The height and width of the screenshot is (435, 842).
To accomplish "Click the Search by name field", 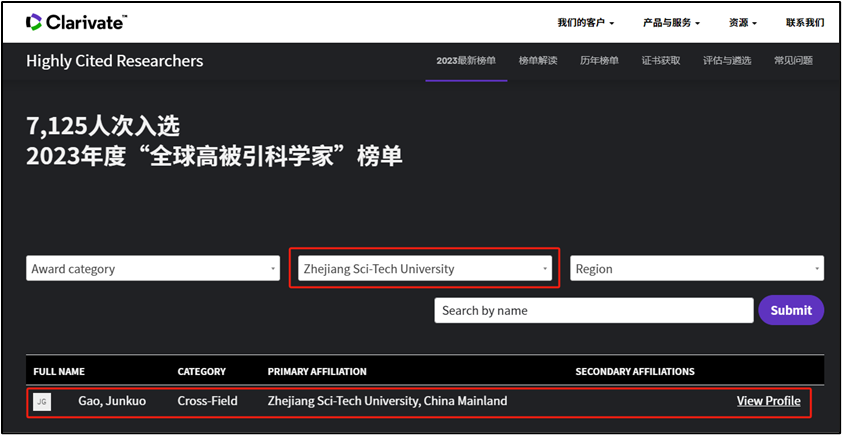I will coord(593,310).
